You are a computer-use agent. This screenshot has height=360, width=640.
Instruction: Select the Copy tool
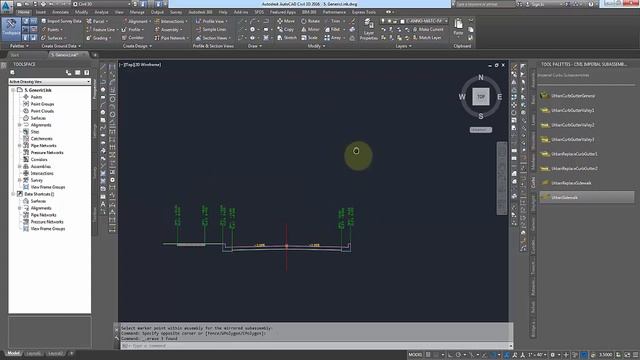click(286, 29)
